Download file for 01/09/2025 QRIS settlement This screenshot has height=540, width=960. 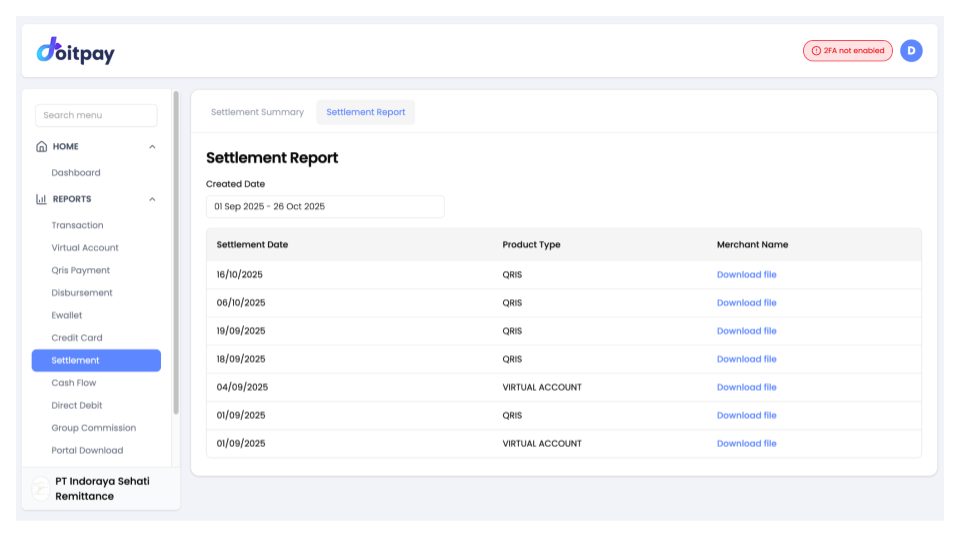click(x=746, y=416)
